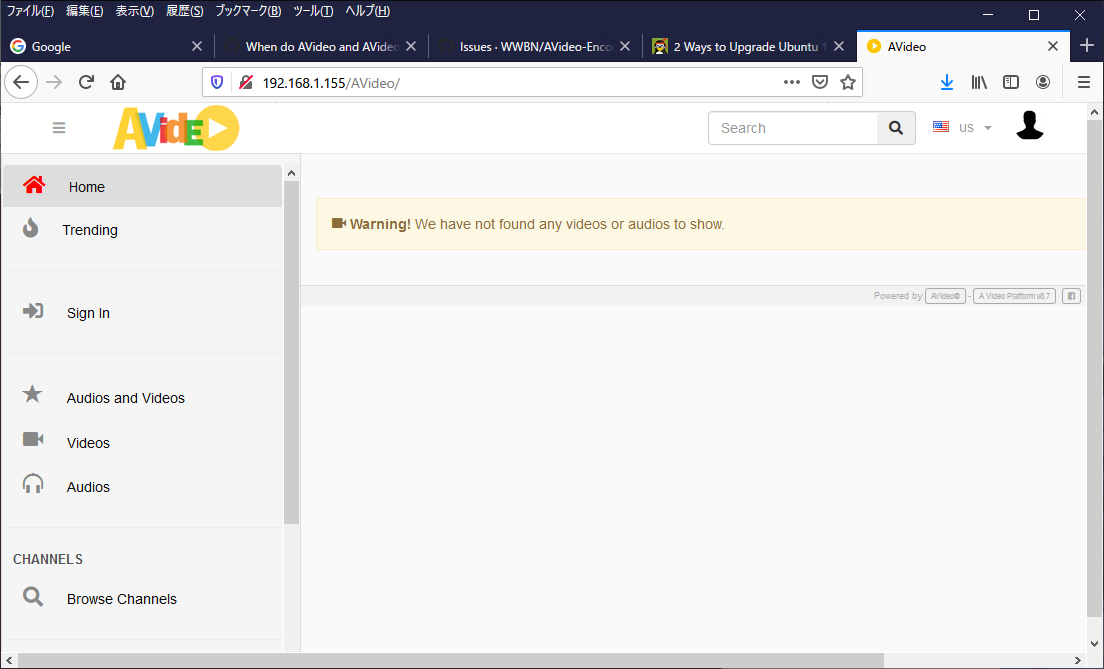Open the ヘルプ(H) menu
This screenshot has width=1104, height=669.
click(x=368, y=11)
